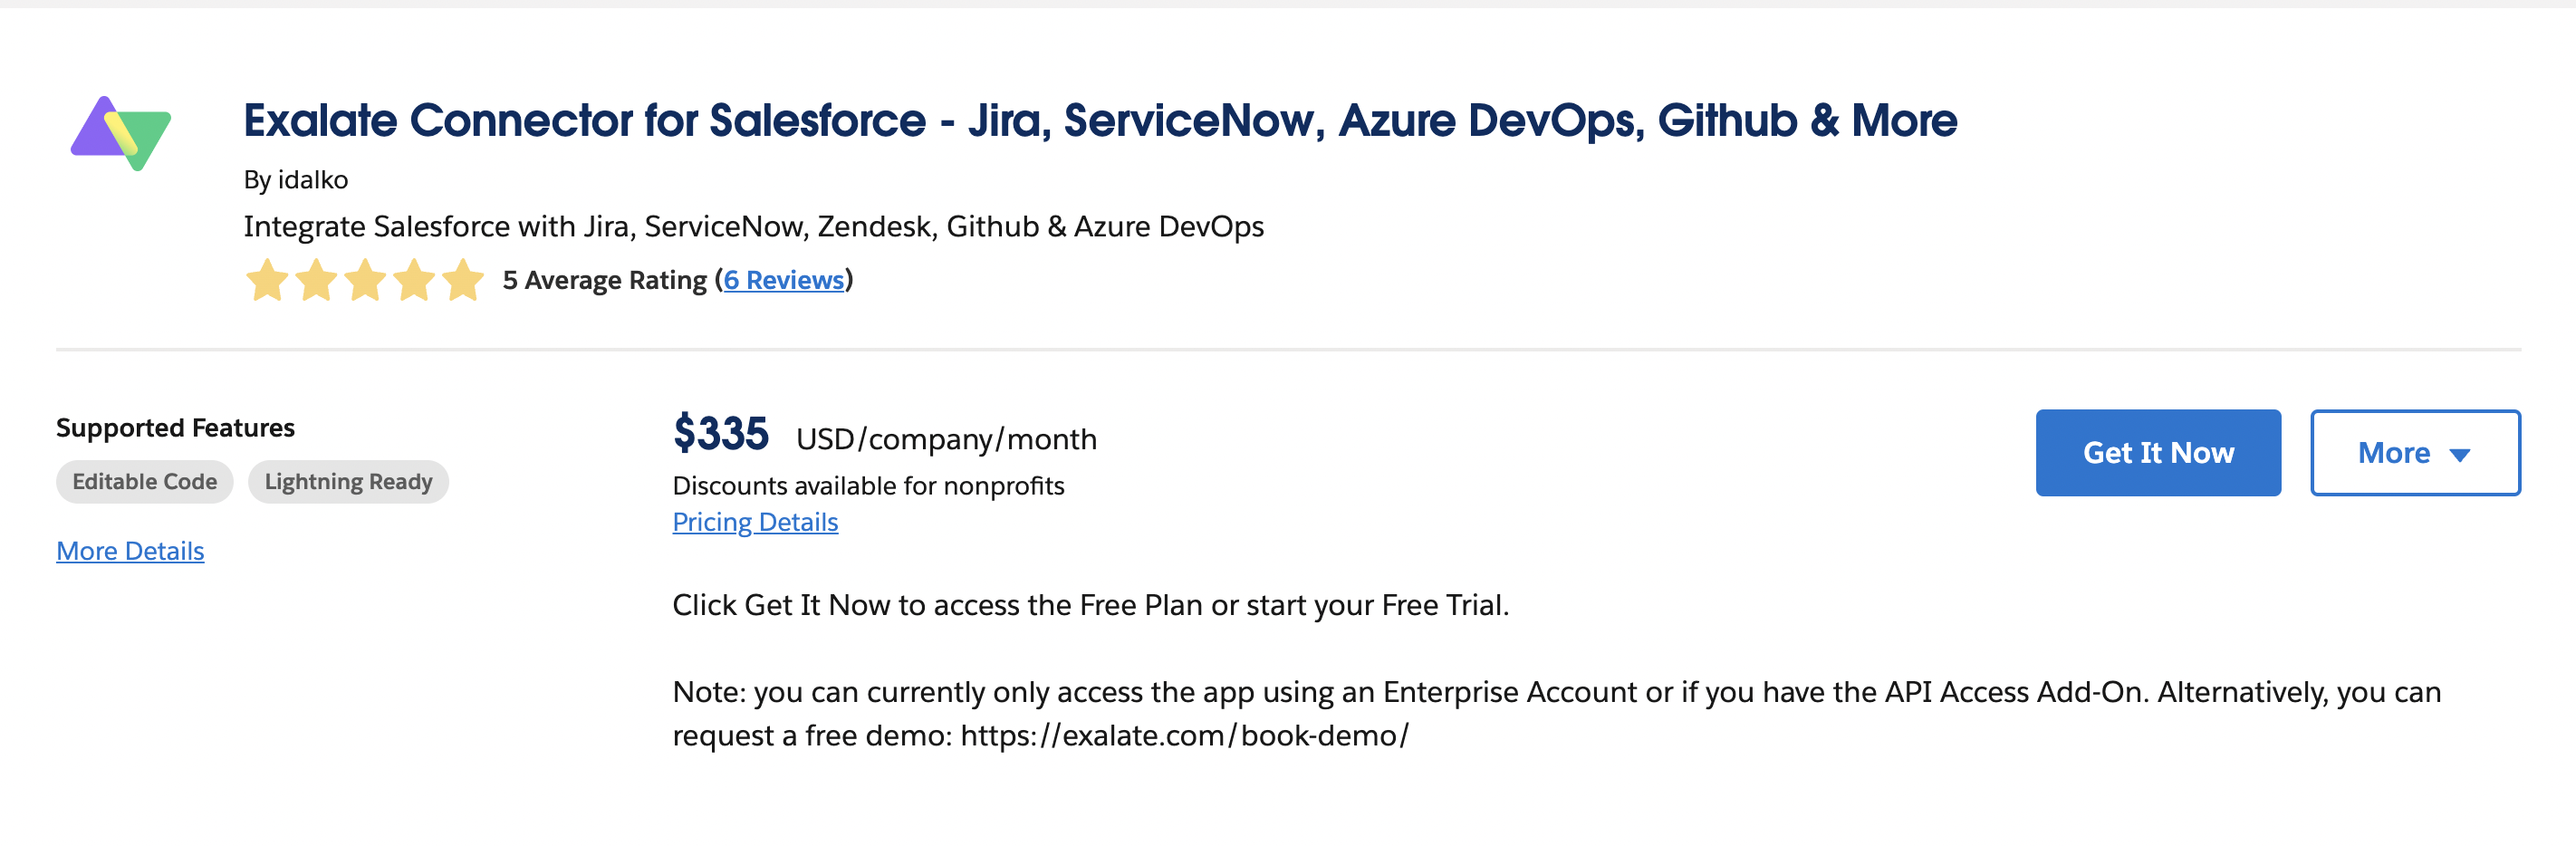Expand the More dropdown menu

coord(2414,453)
